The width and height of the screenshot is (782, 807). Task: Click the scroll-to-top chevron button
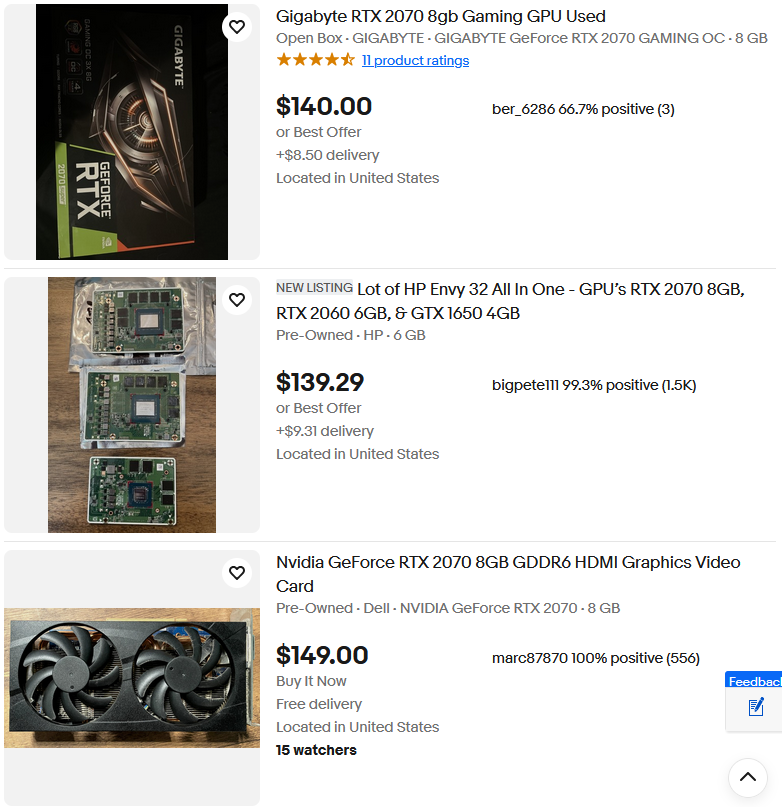(748, 778)
